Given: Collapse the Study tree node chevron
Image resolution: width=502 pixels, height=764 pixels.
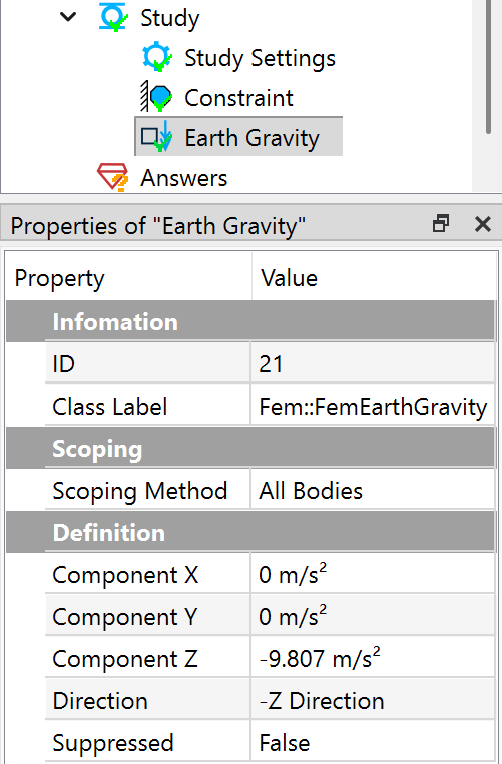Looking at the screenshot, I should pyautogui.click(x=68, y=17).
